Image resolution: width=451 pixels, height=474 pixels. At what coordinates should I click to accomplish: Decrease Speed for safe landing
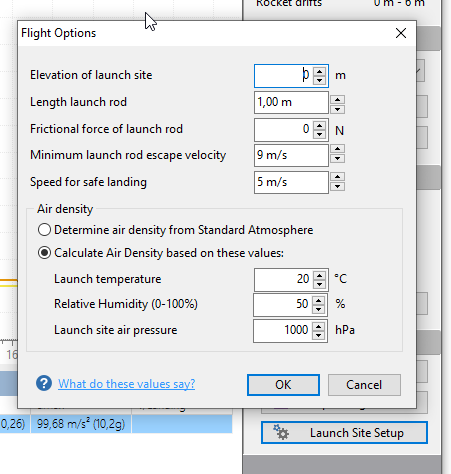click(x=338, y=186)
